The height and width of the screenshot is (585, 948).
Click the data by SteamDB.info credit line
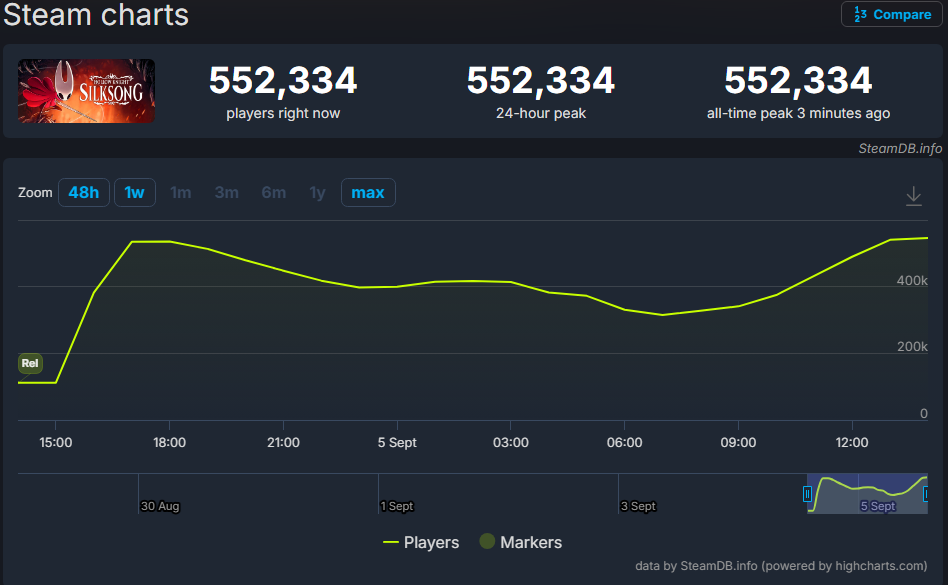click(781, 566)
